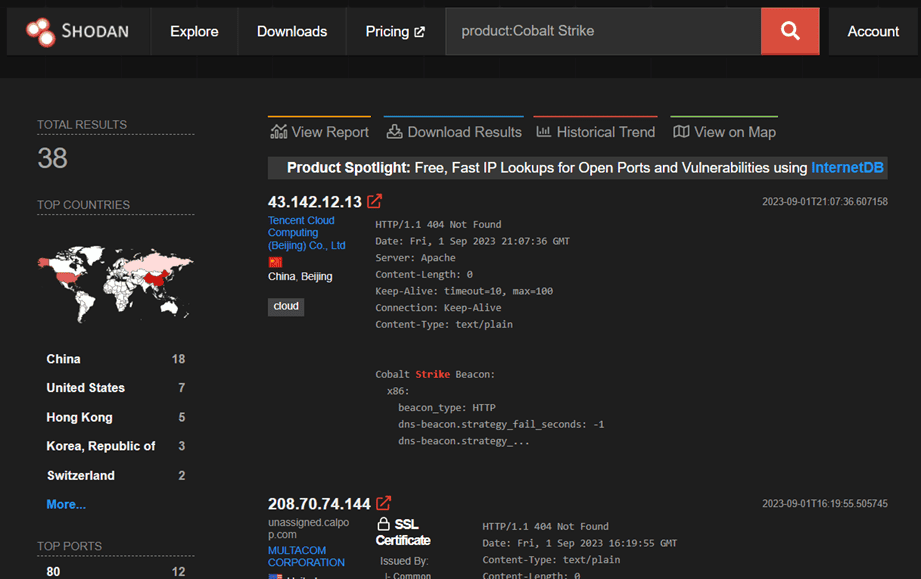Open the Account menu
The height and width of the screenshot is (579, 921).
(x=873, y=32)
